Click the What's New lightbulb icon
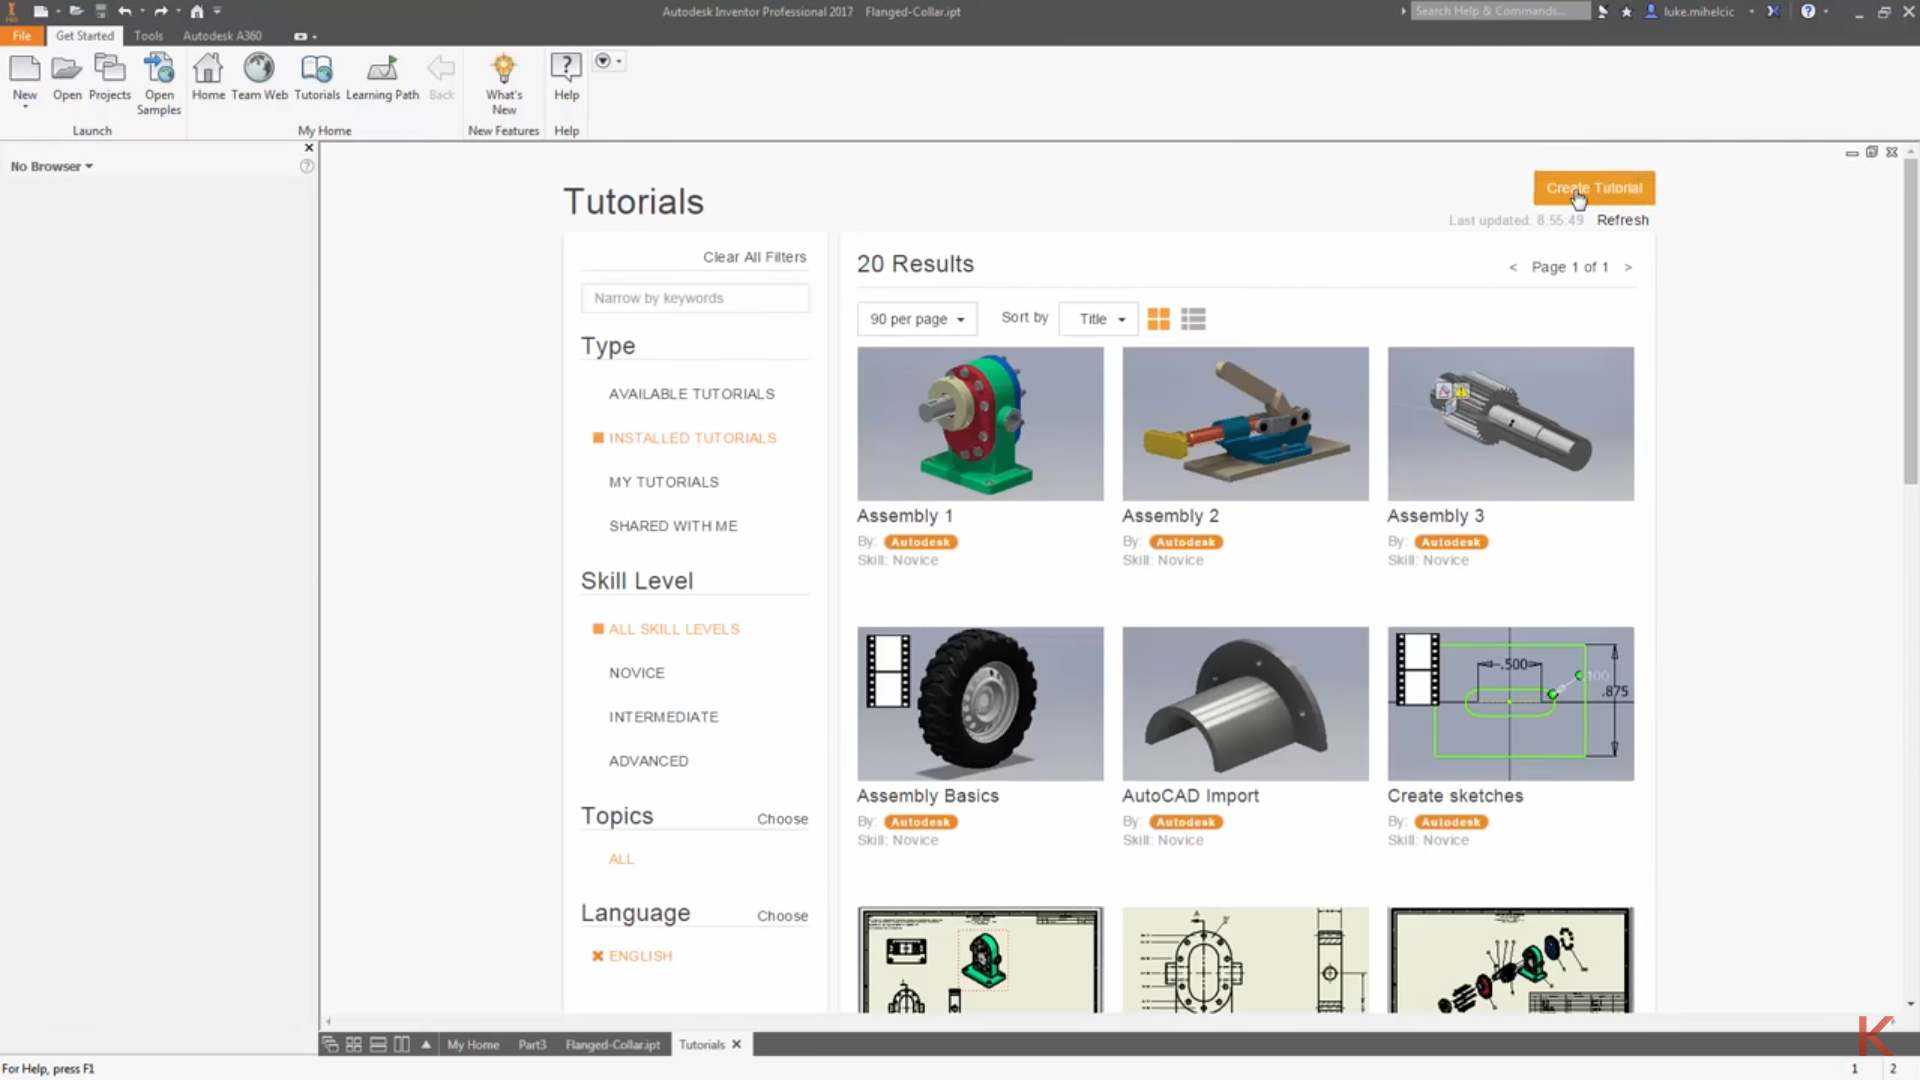This screenshot has width=1920, height=1080. click(x=504, y=69)
